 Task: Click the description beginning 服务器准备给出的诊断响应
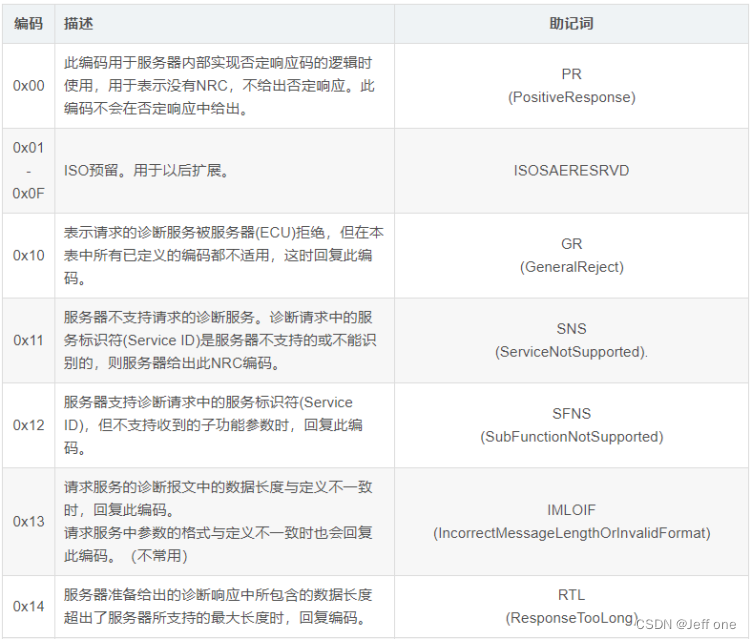click(x=224, y=606)
